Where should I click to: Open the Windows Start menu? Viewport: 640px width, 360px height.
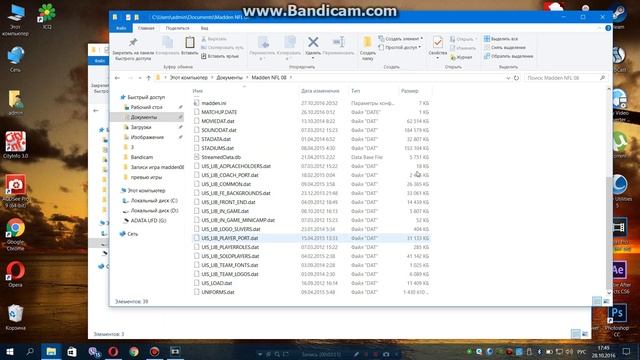tap(10, 351)
